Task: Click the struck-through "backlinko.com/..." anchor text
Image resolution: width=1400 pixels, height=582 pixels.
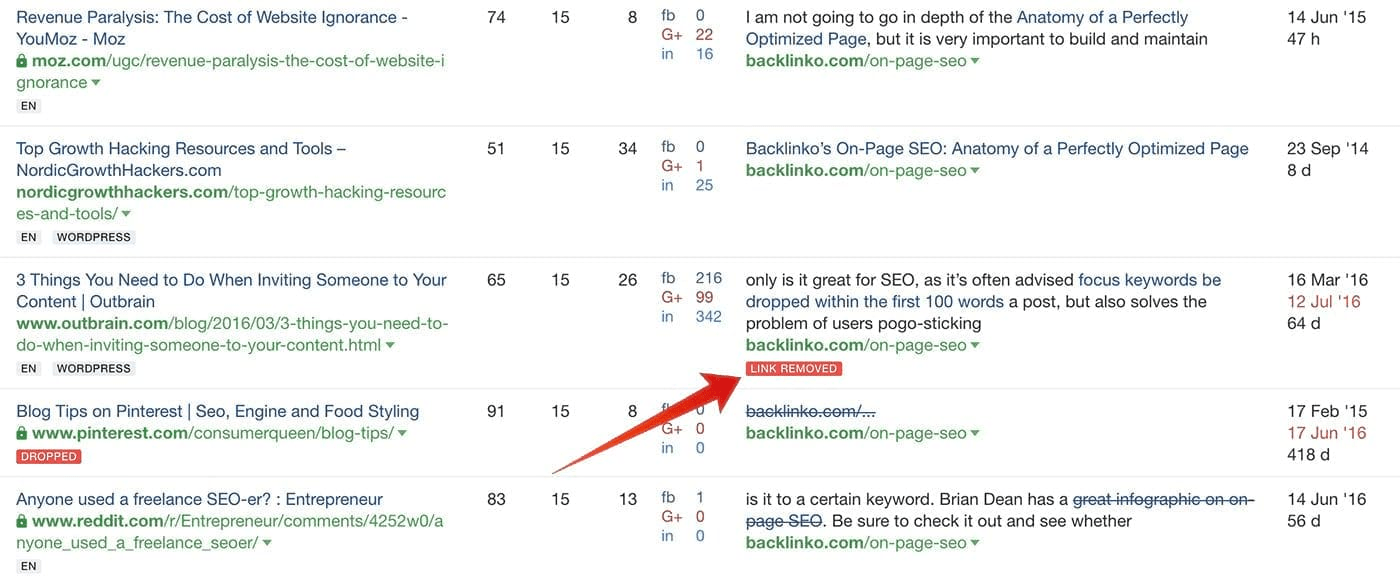Action: coord(811,411)
